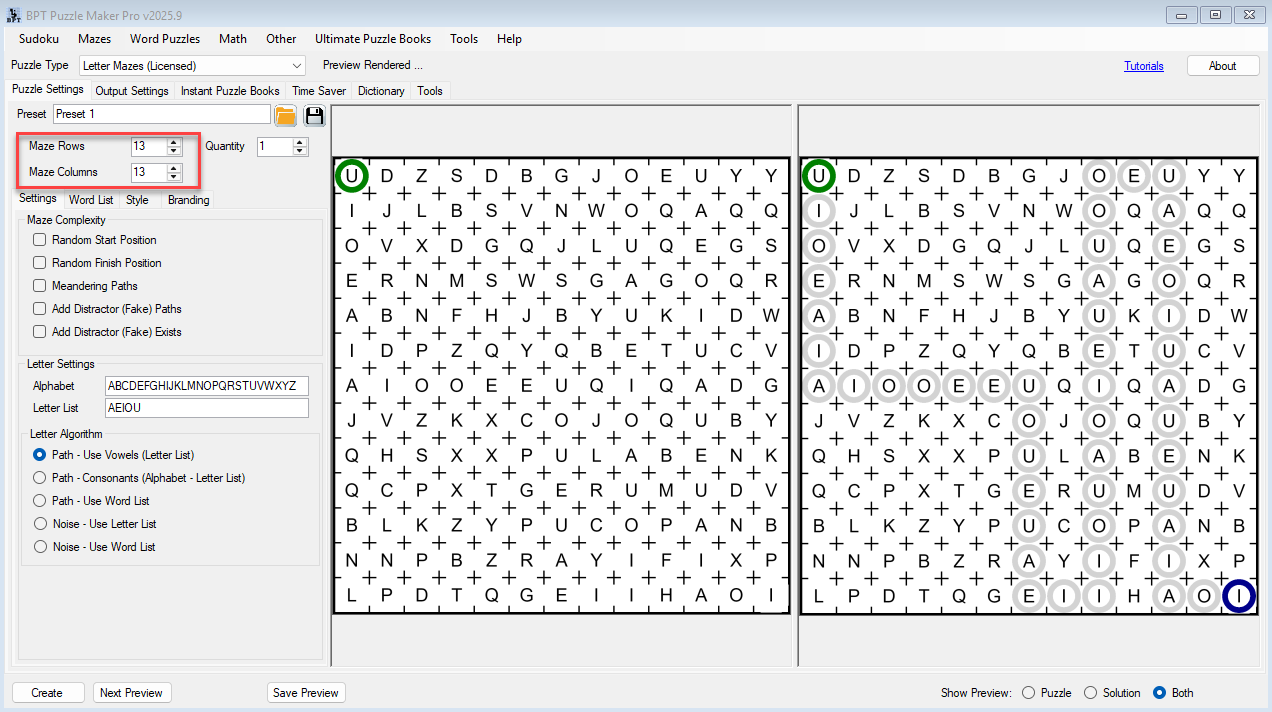The height and width of the screenshot is (712, 1272).
Task: Switch to Dictionary tab
Action: click(381, 91)
